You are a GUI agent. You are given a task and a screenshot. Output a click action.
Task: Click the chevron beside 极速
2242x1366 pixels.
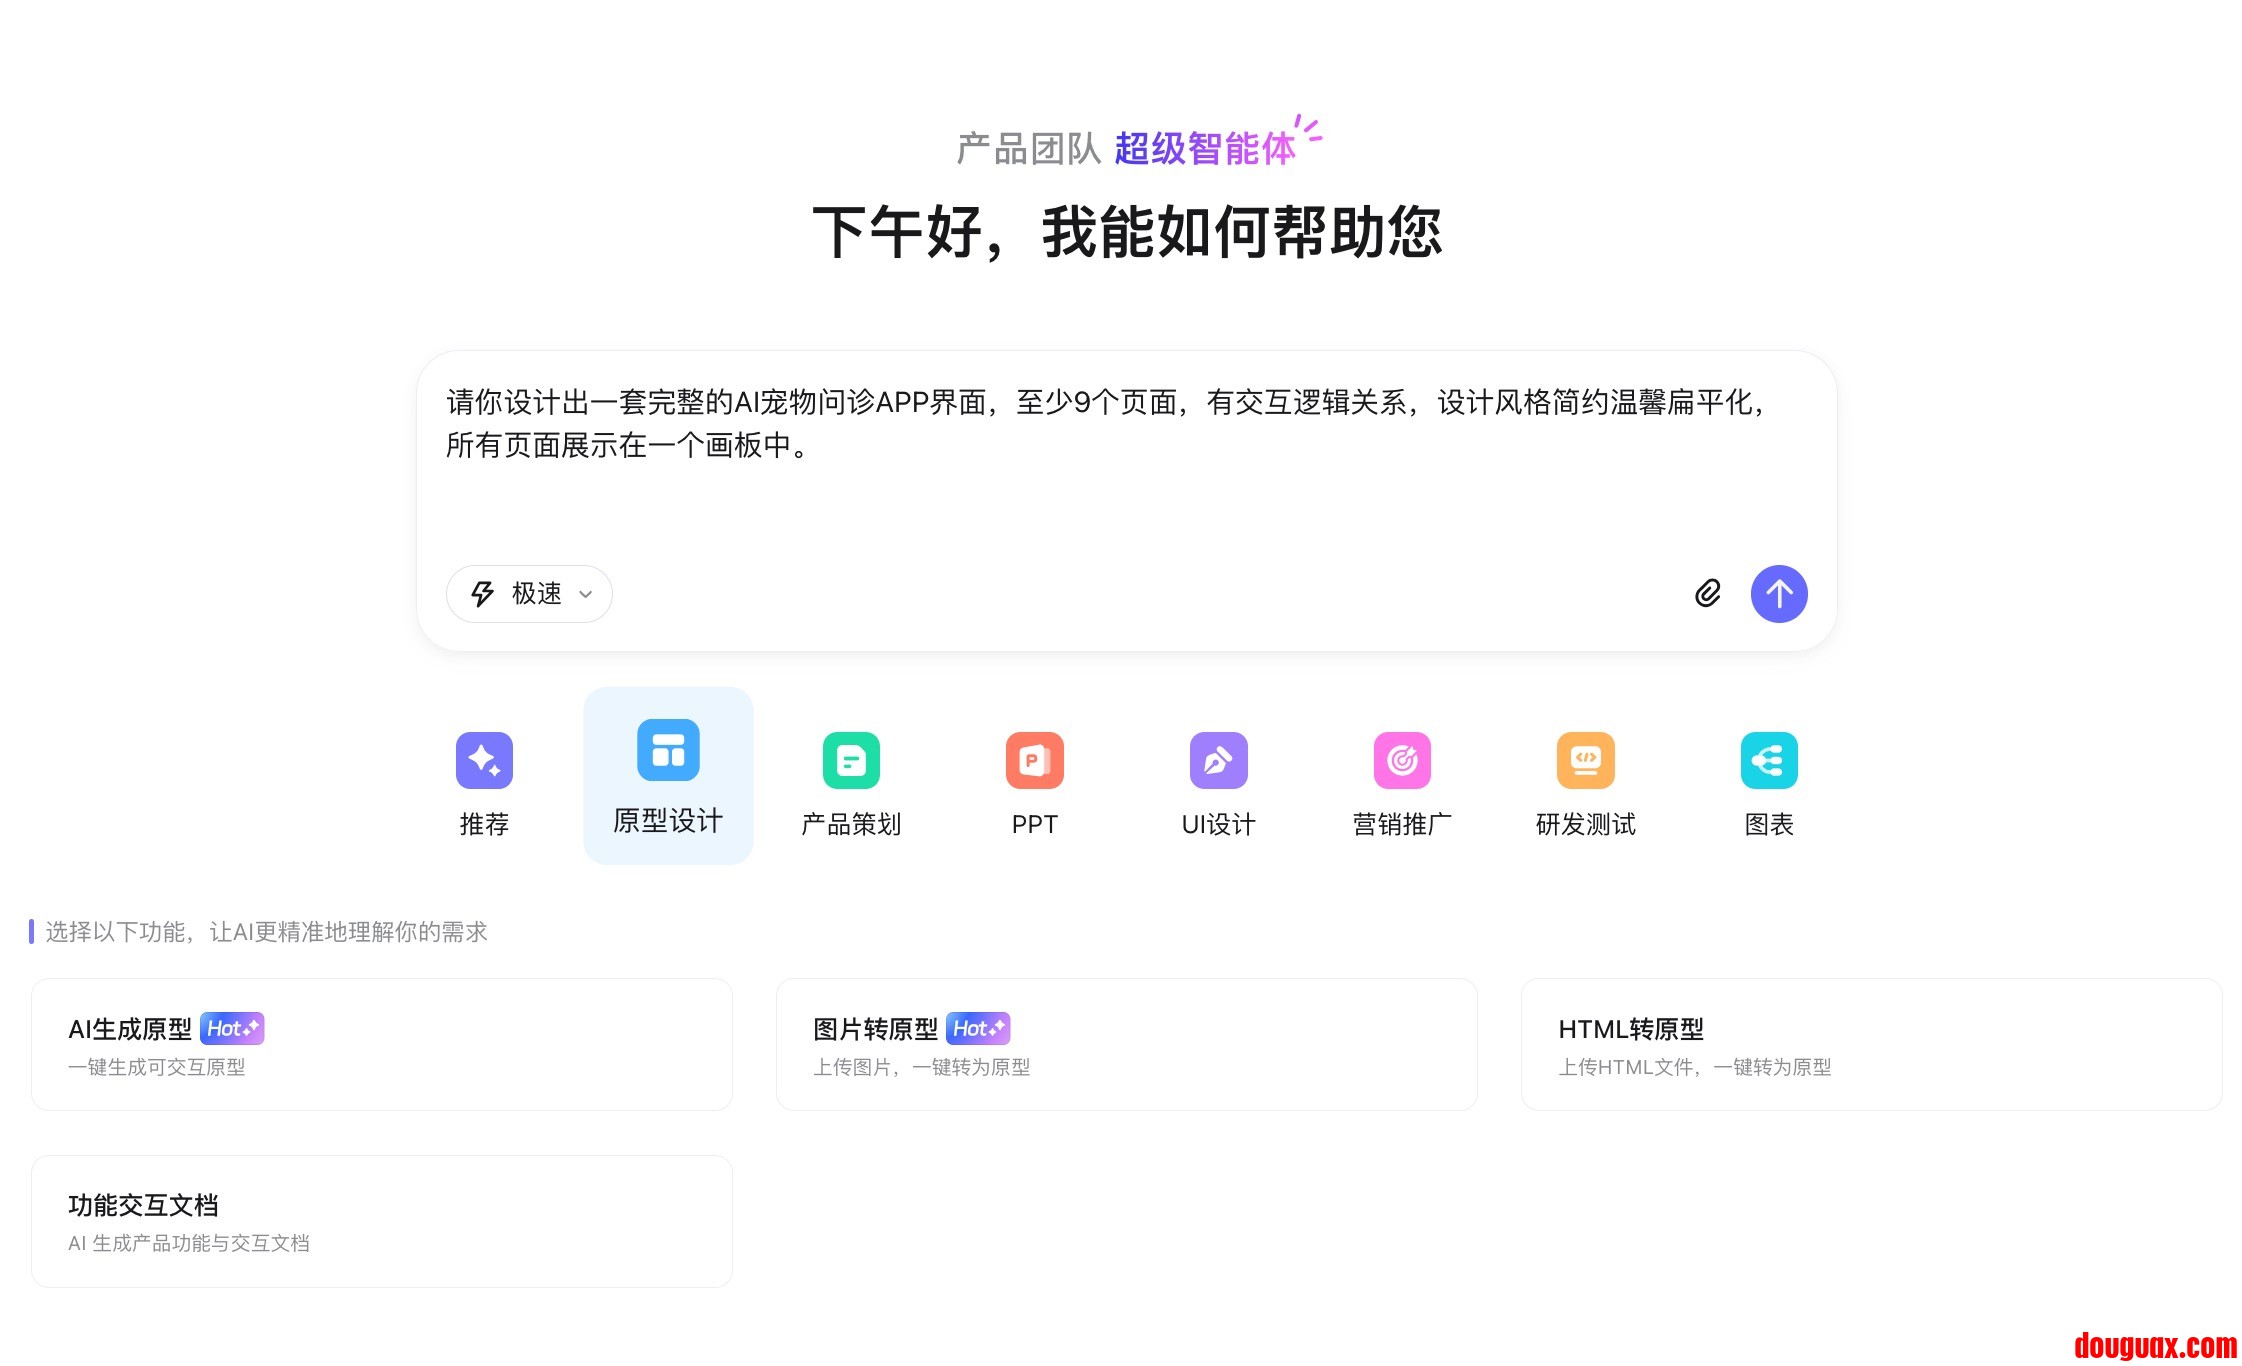click(x=586, y=594)
